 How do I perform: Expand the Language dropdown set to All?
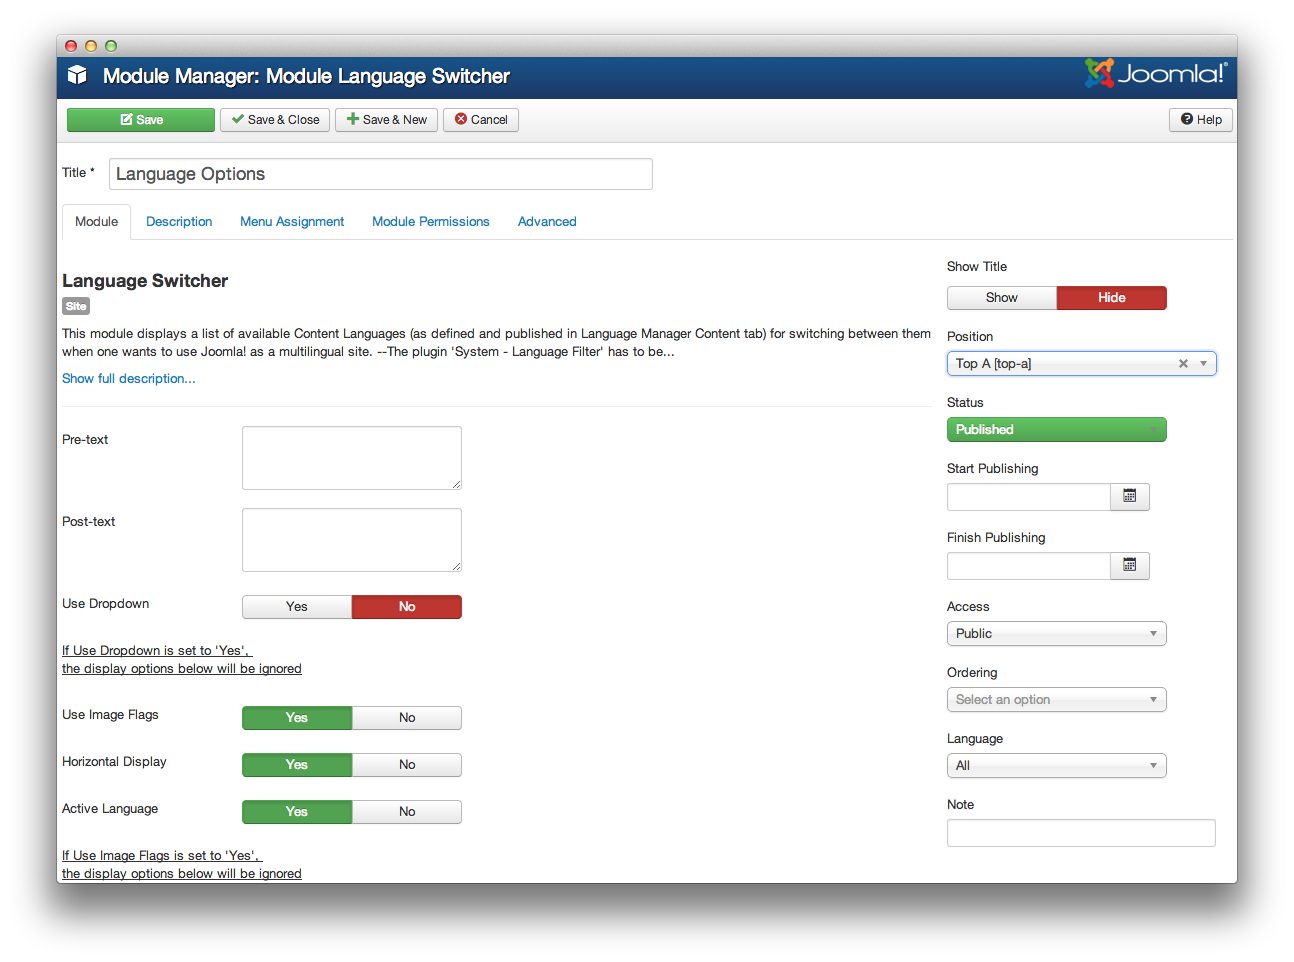point(1056,766)
